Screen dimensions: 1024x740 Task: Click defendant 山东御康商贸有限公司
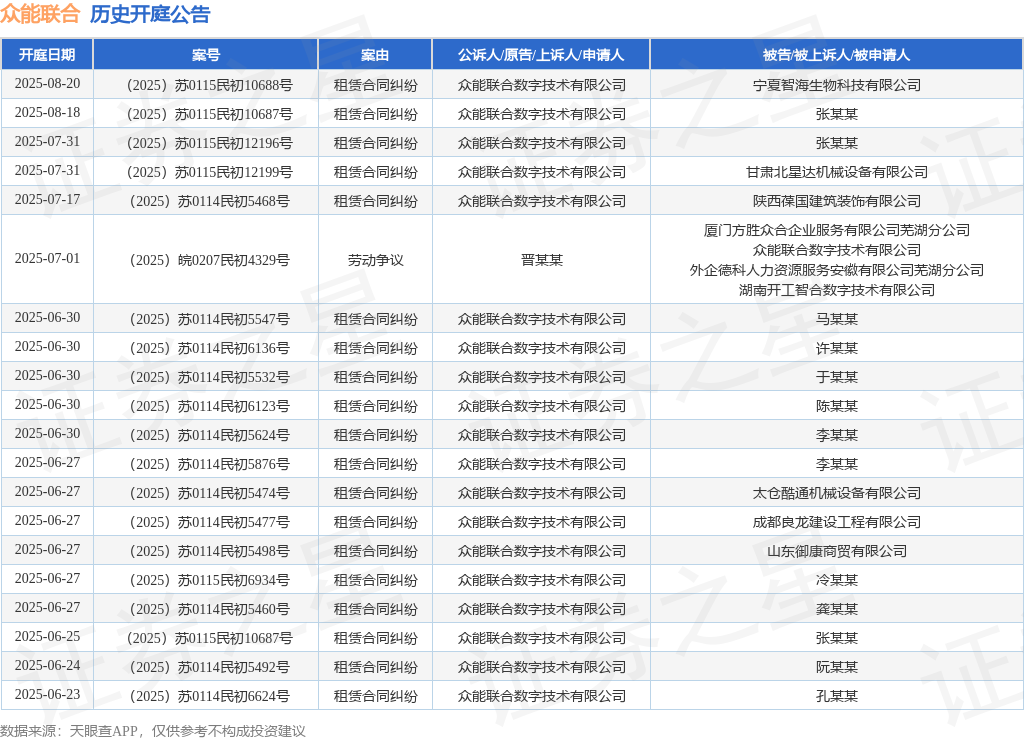pyautogui.click(x=837, y=551)
